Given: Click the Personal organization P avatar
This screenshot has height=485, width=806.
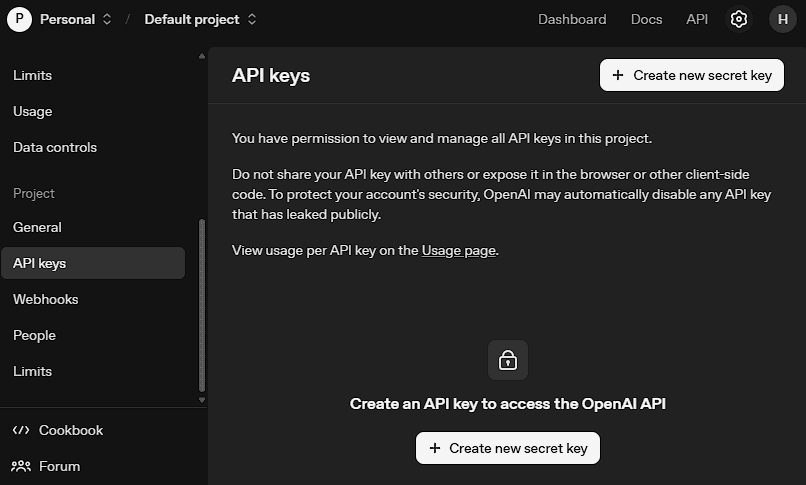Looking at the screenshot, I should pyautogui.click(x=19, y=19).
